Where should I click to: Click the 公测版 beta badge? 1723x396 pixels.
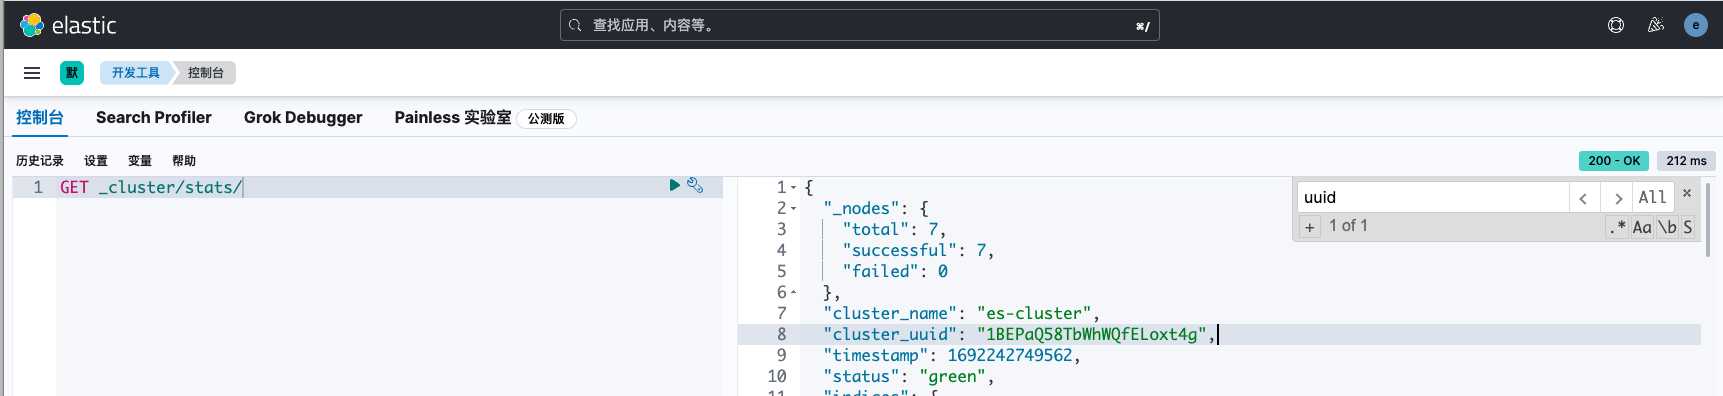[546, 119]
